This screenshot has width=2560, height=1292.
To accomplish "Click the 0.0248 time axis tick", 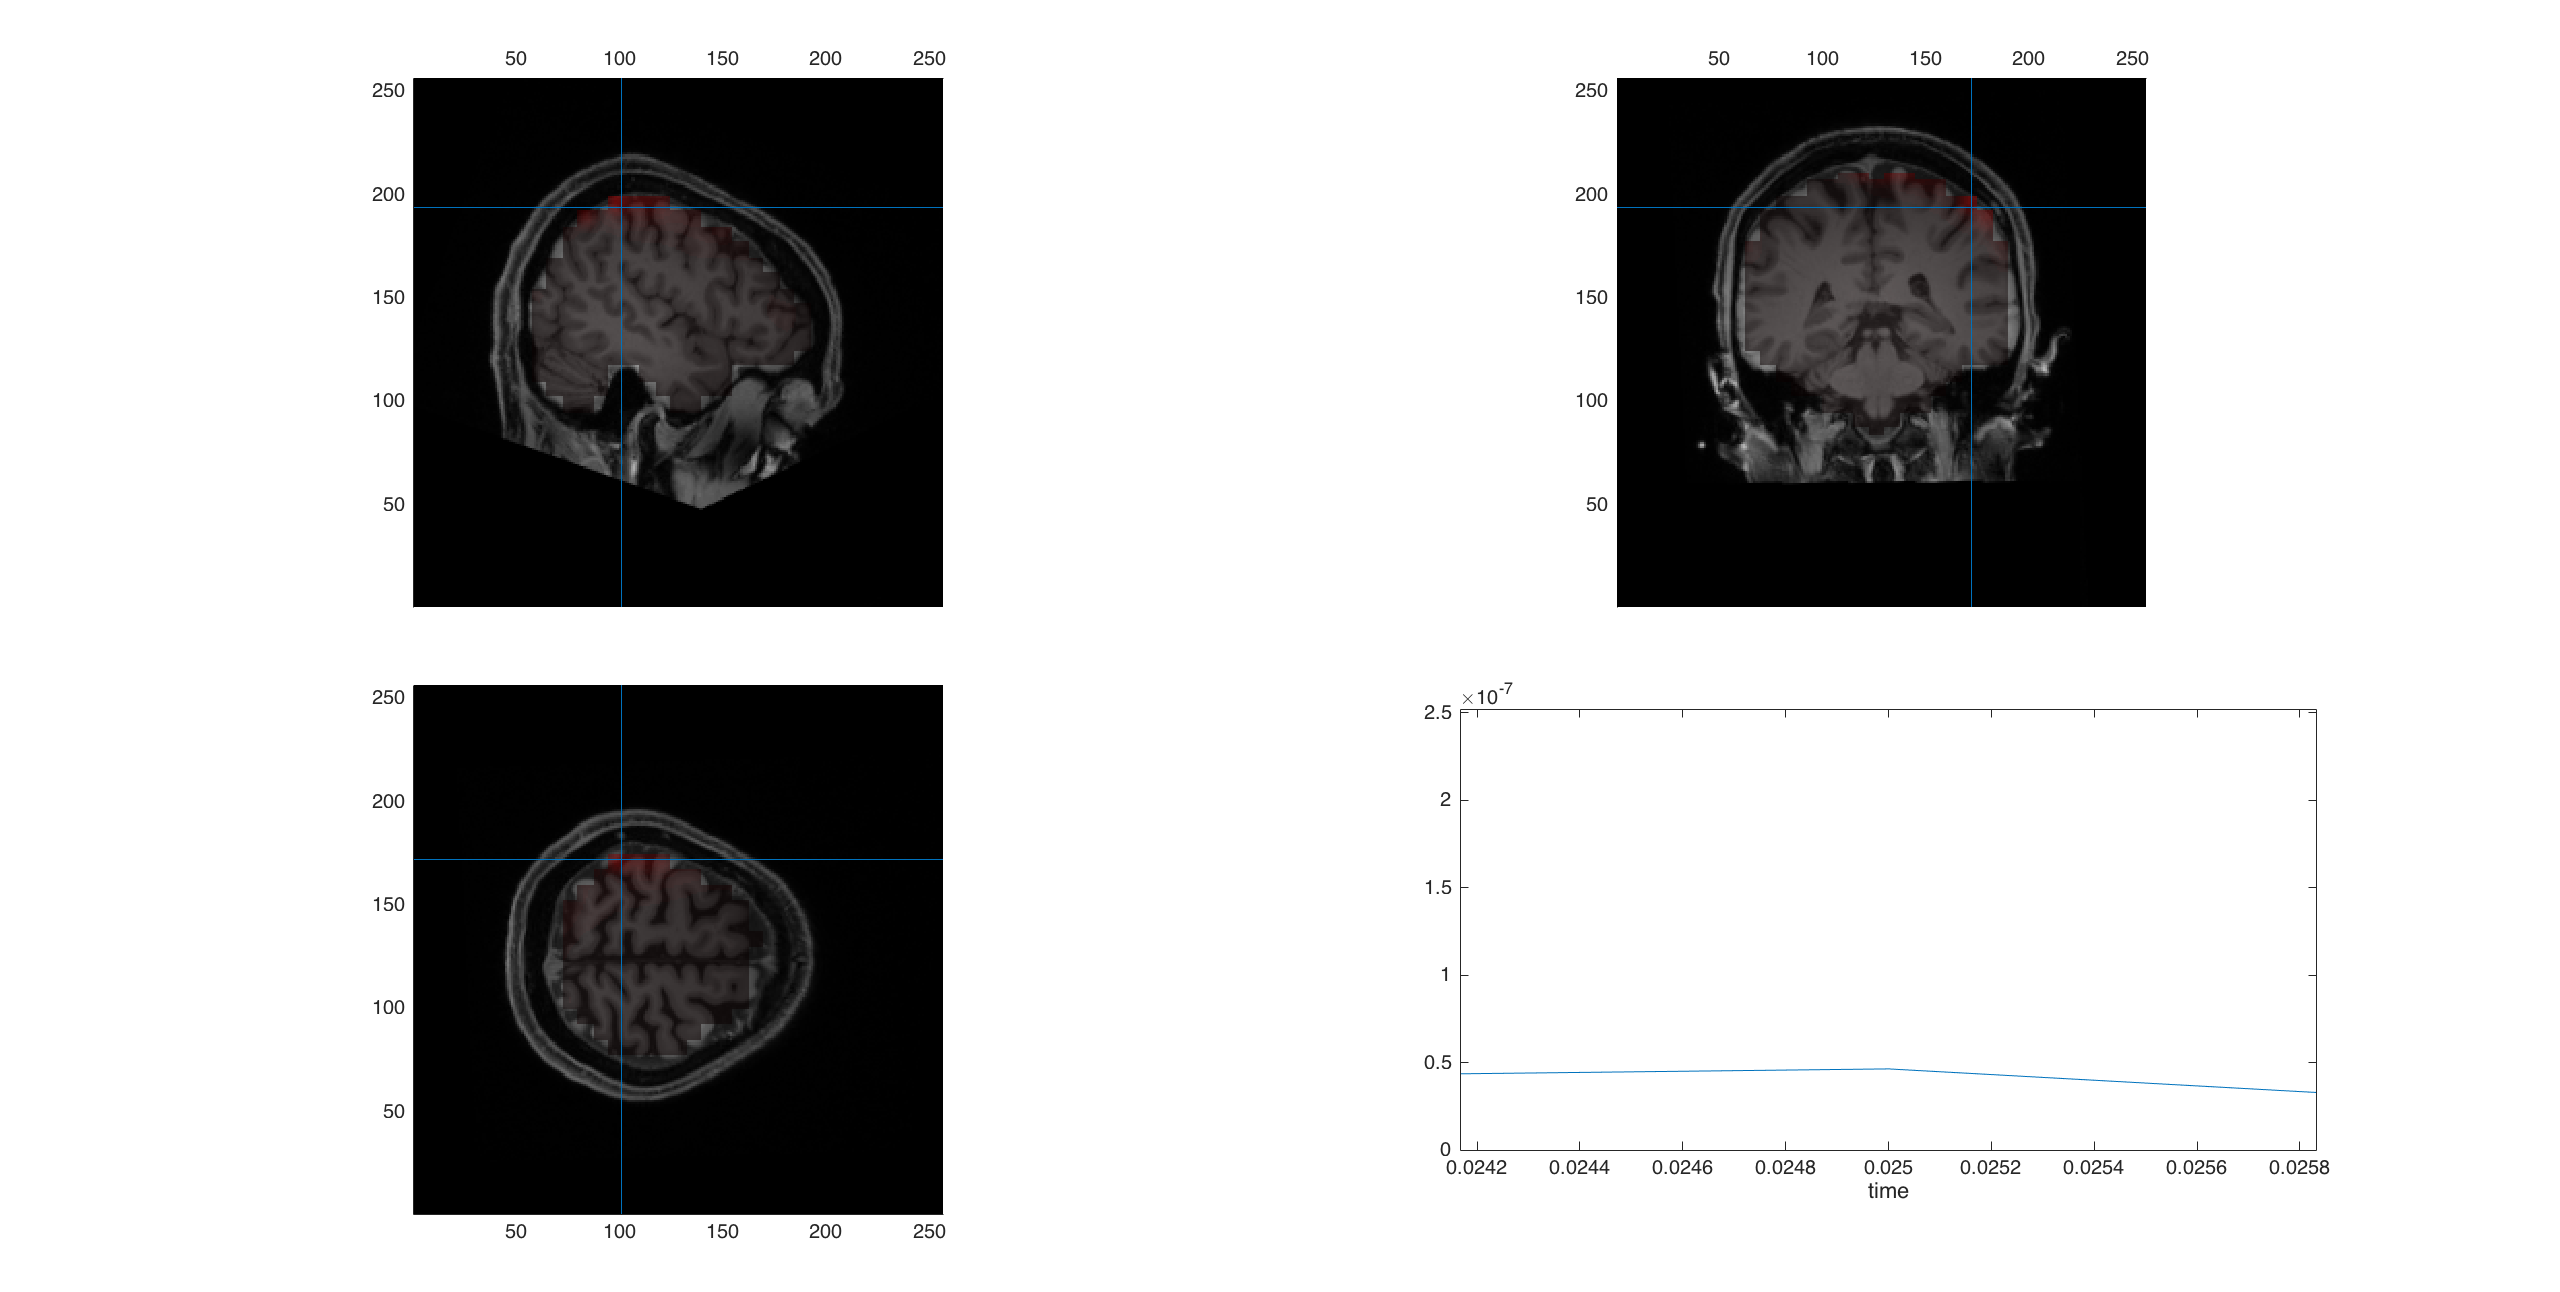I will pyautogui.click(x=1785, y=1167).
